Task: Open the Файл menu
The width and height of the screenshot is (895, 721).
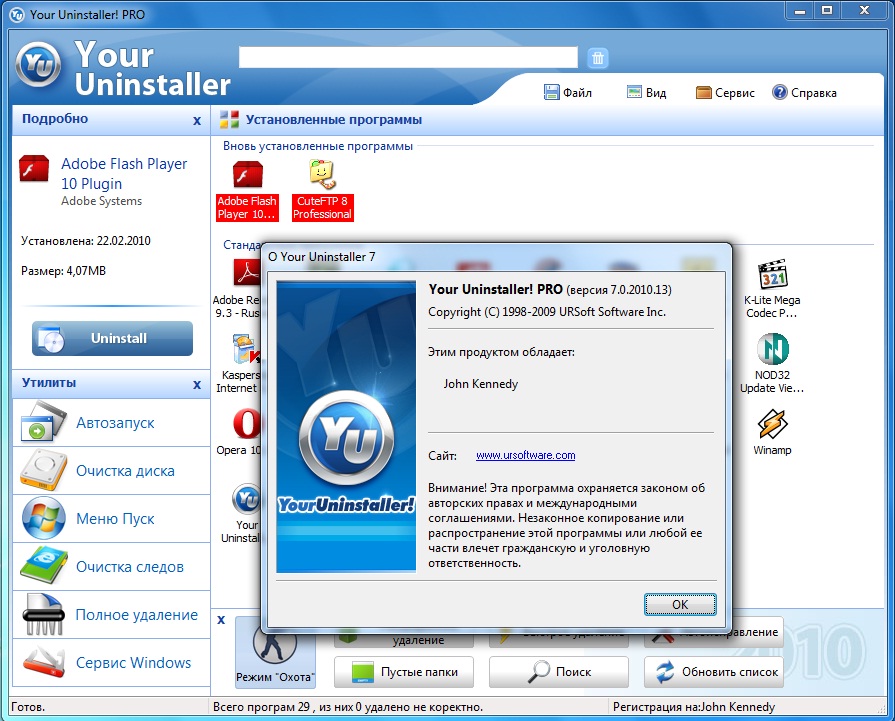Action: [567, 93]
